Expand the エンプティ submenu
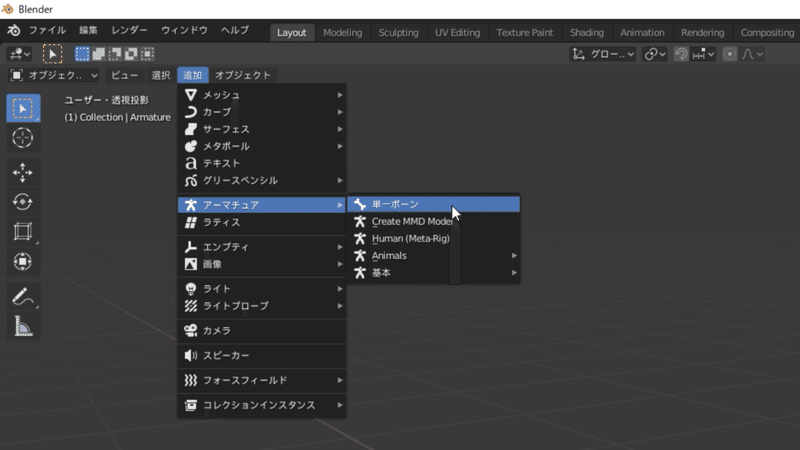Screen dimensions: 800x450 coord(262,247)
